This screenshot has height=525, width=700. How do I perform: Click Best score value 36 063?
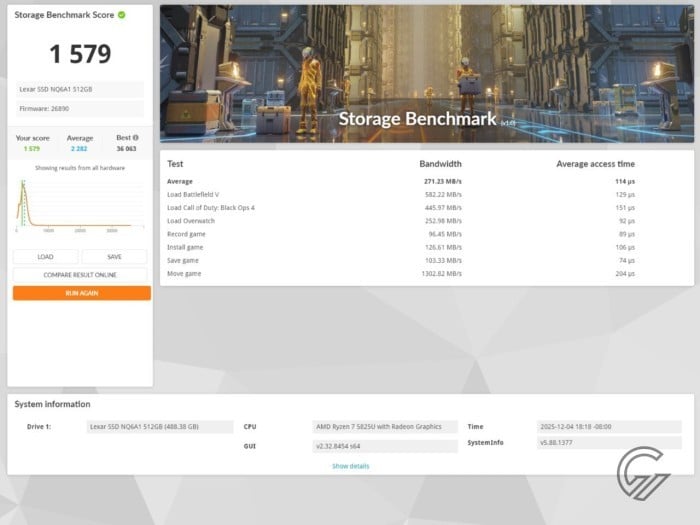126,149
